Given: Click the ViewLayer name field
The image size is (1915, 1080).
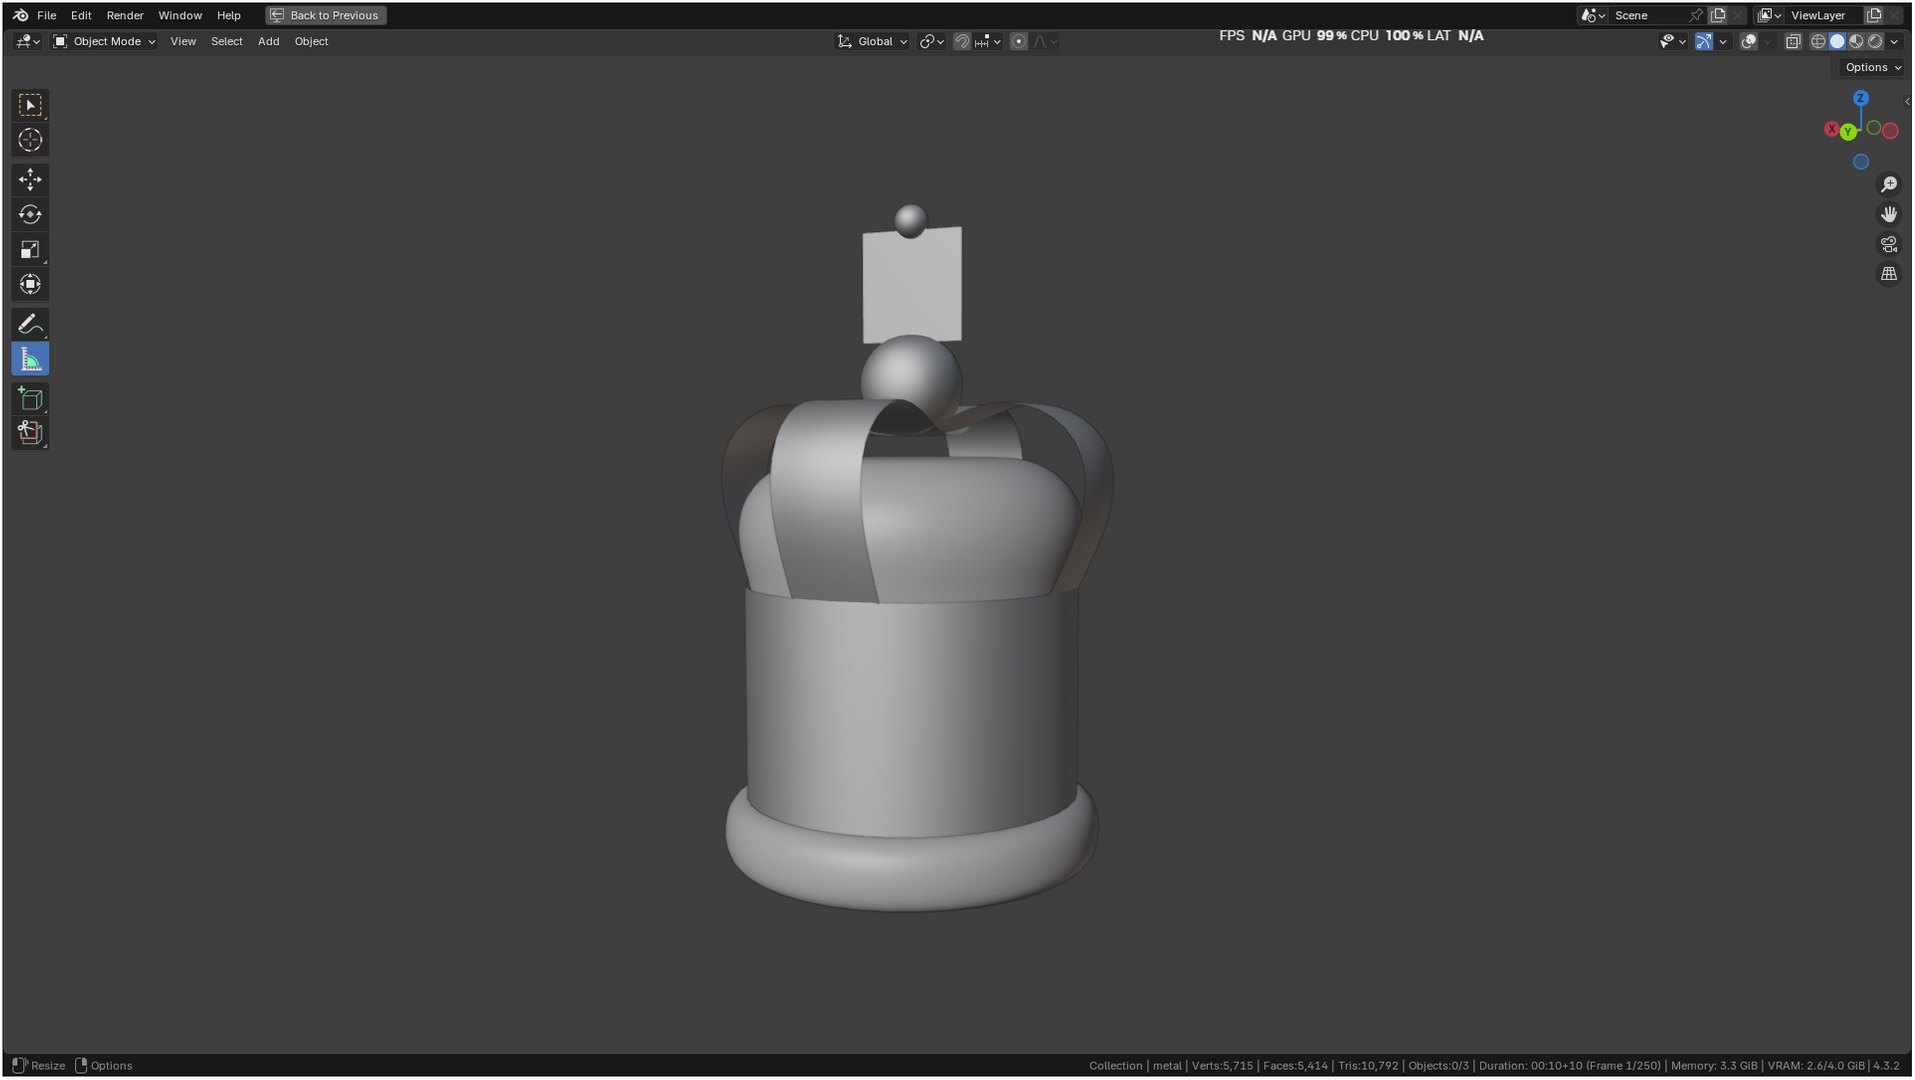Looking at the screenshot, I should click(1824, 15).
